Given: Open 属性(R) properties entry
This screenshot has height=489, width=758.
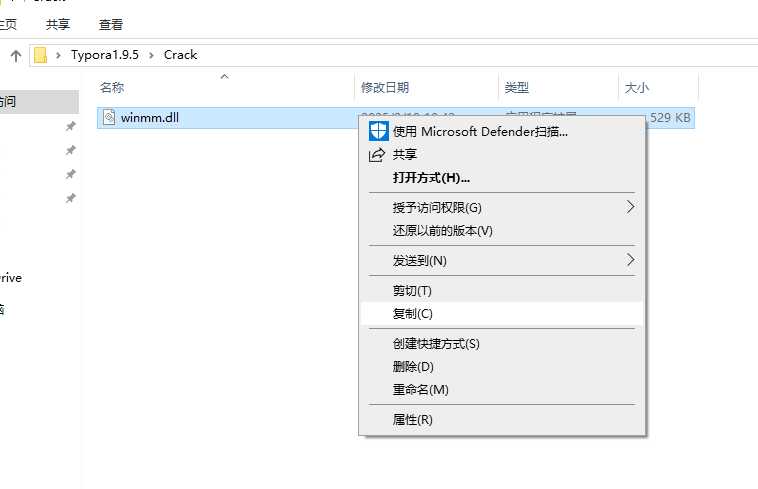Looking at the screenshot, I should pos(502,420).
